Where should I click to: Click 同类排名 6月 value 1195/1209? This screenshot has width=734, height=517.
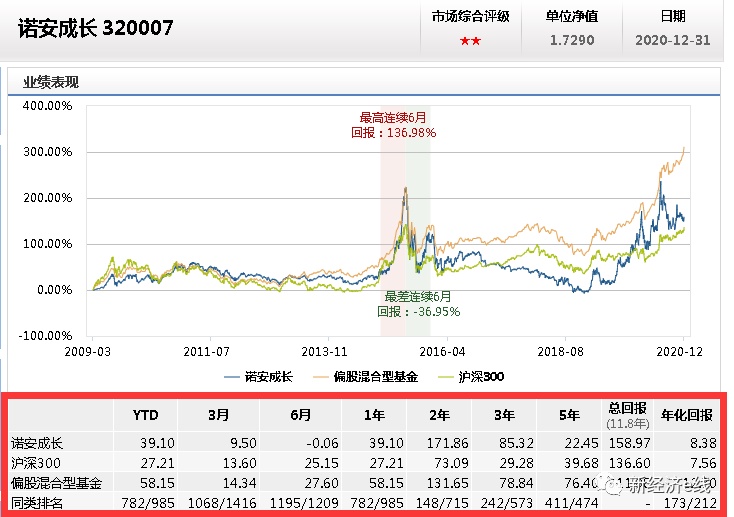(x=304, y=503)
